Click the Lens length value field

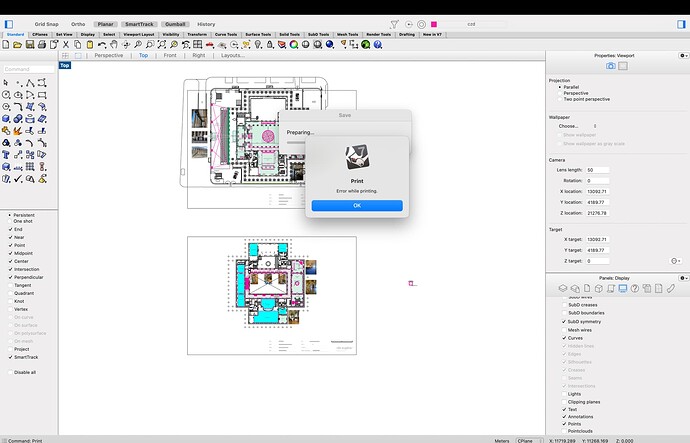coord(598,170)
